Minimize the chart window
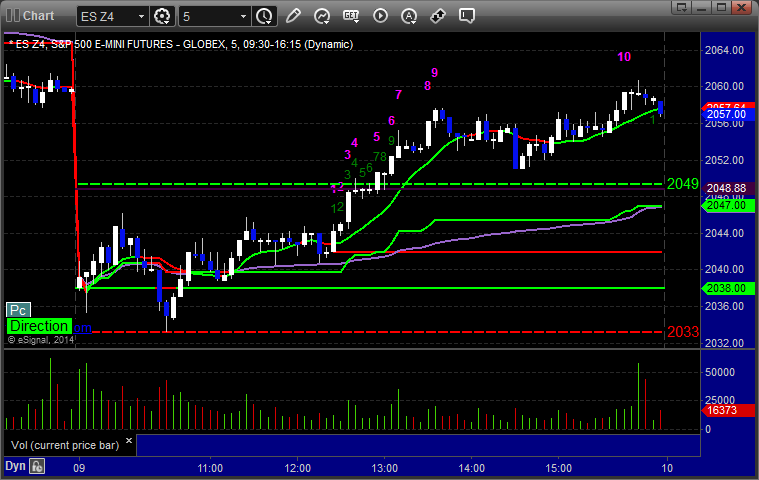Screen dimensions: 759x480 click(702, 7)
